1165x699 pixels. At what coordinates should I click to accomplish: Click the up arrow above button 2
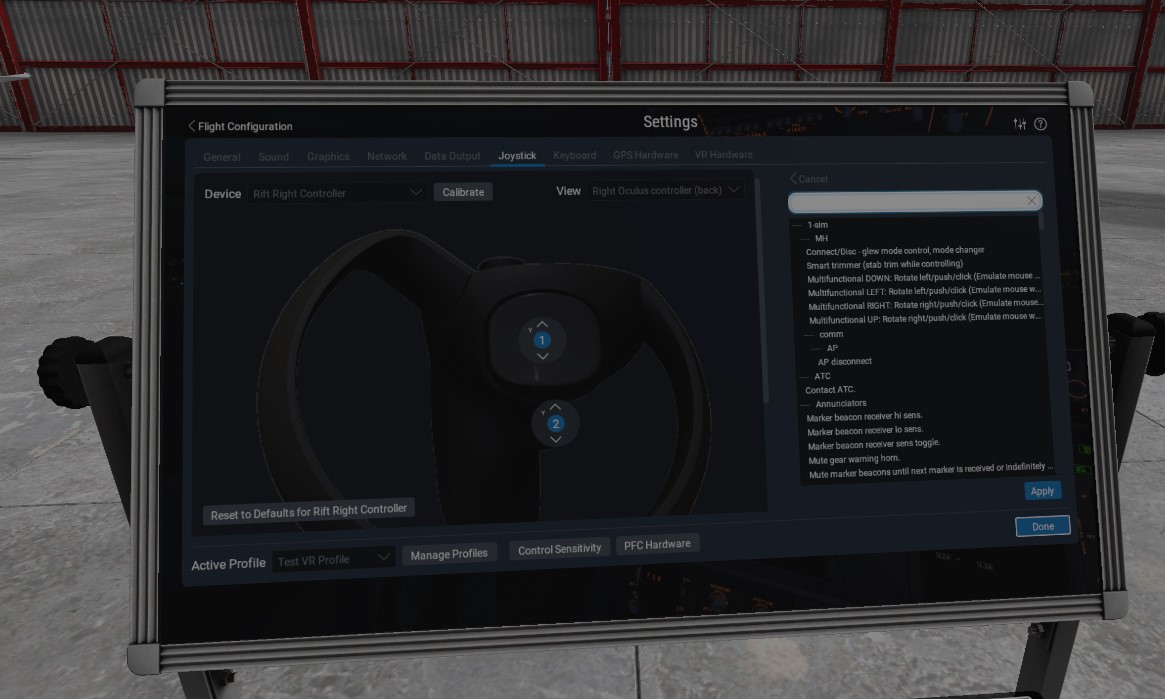(x=555, y=407)
